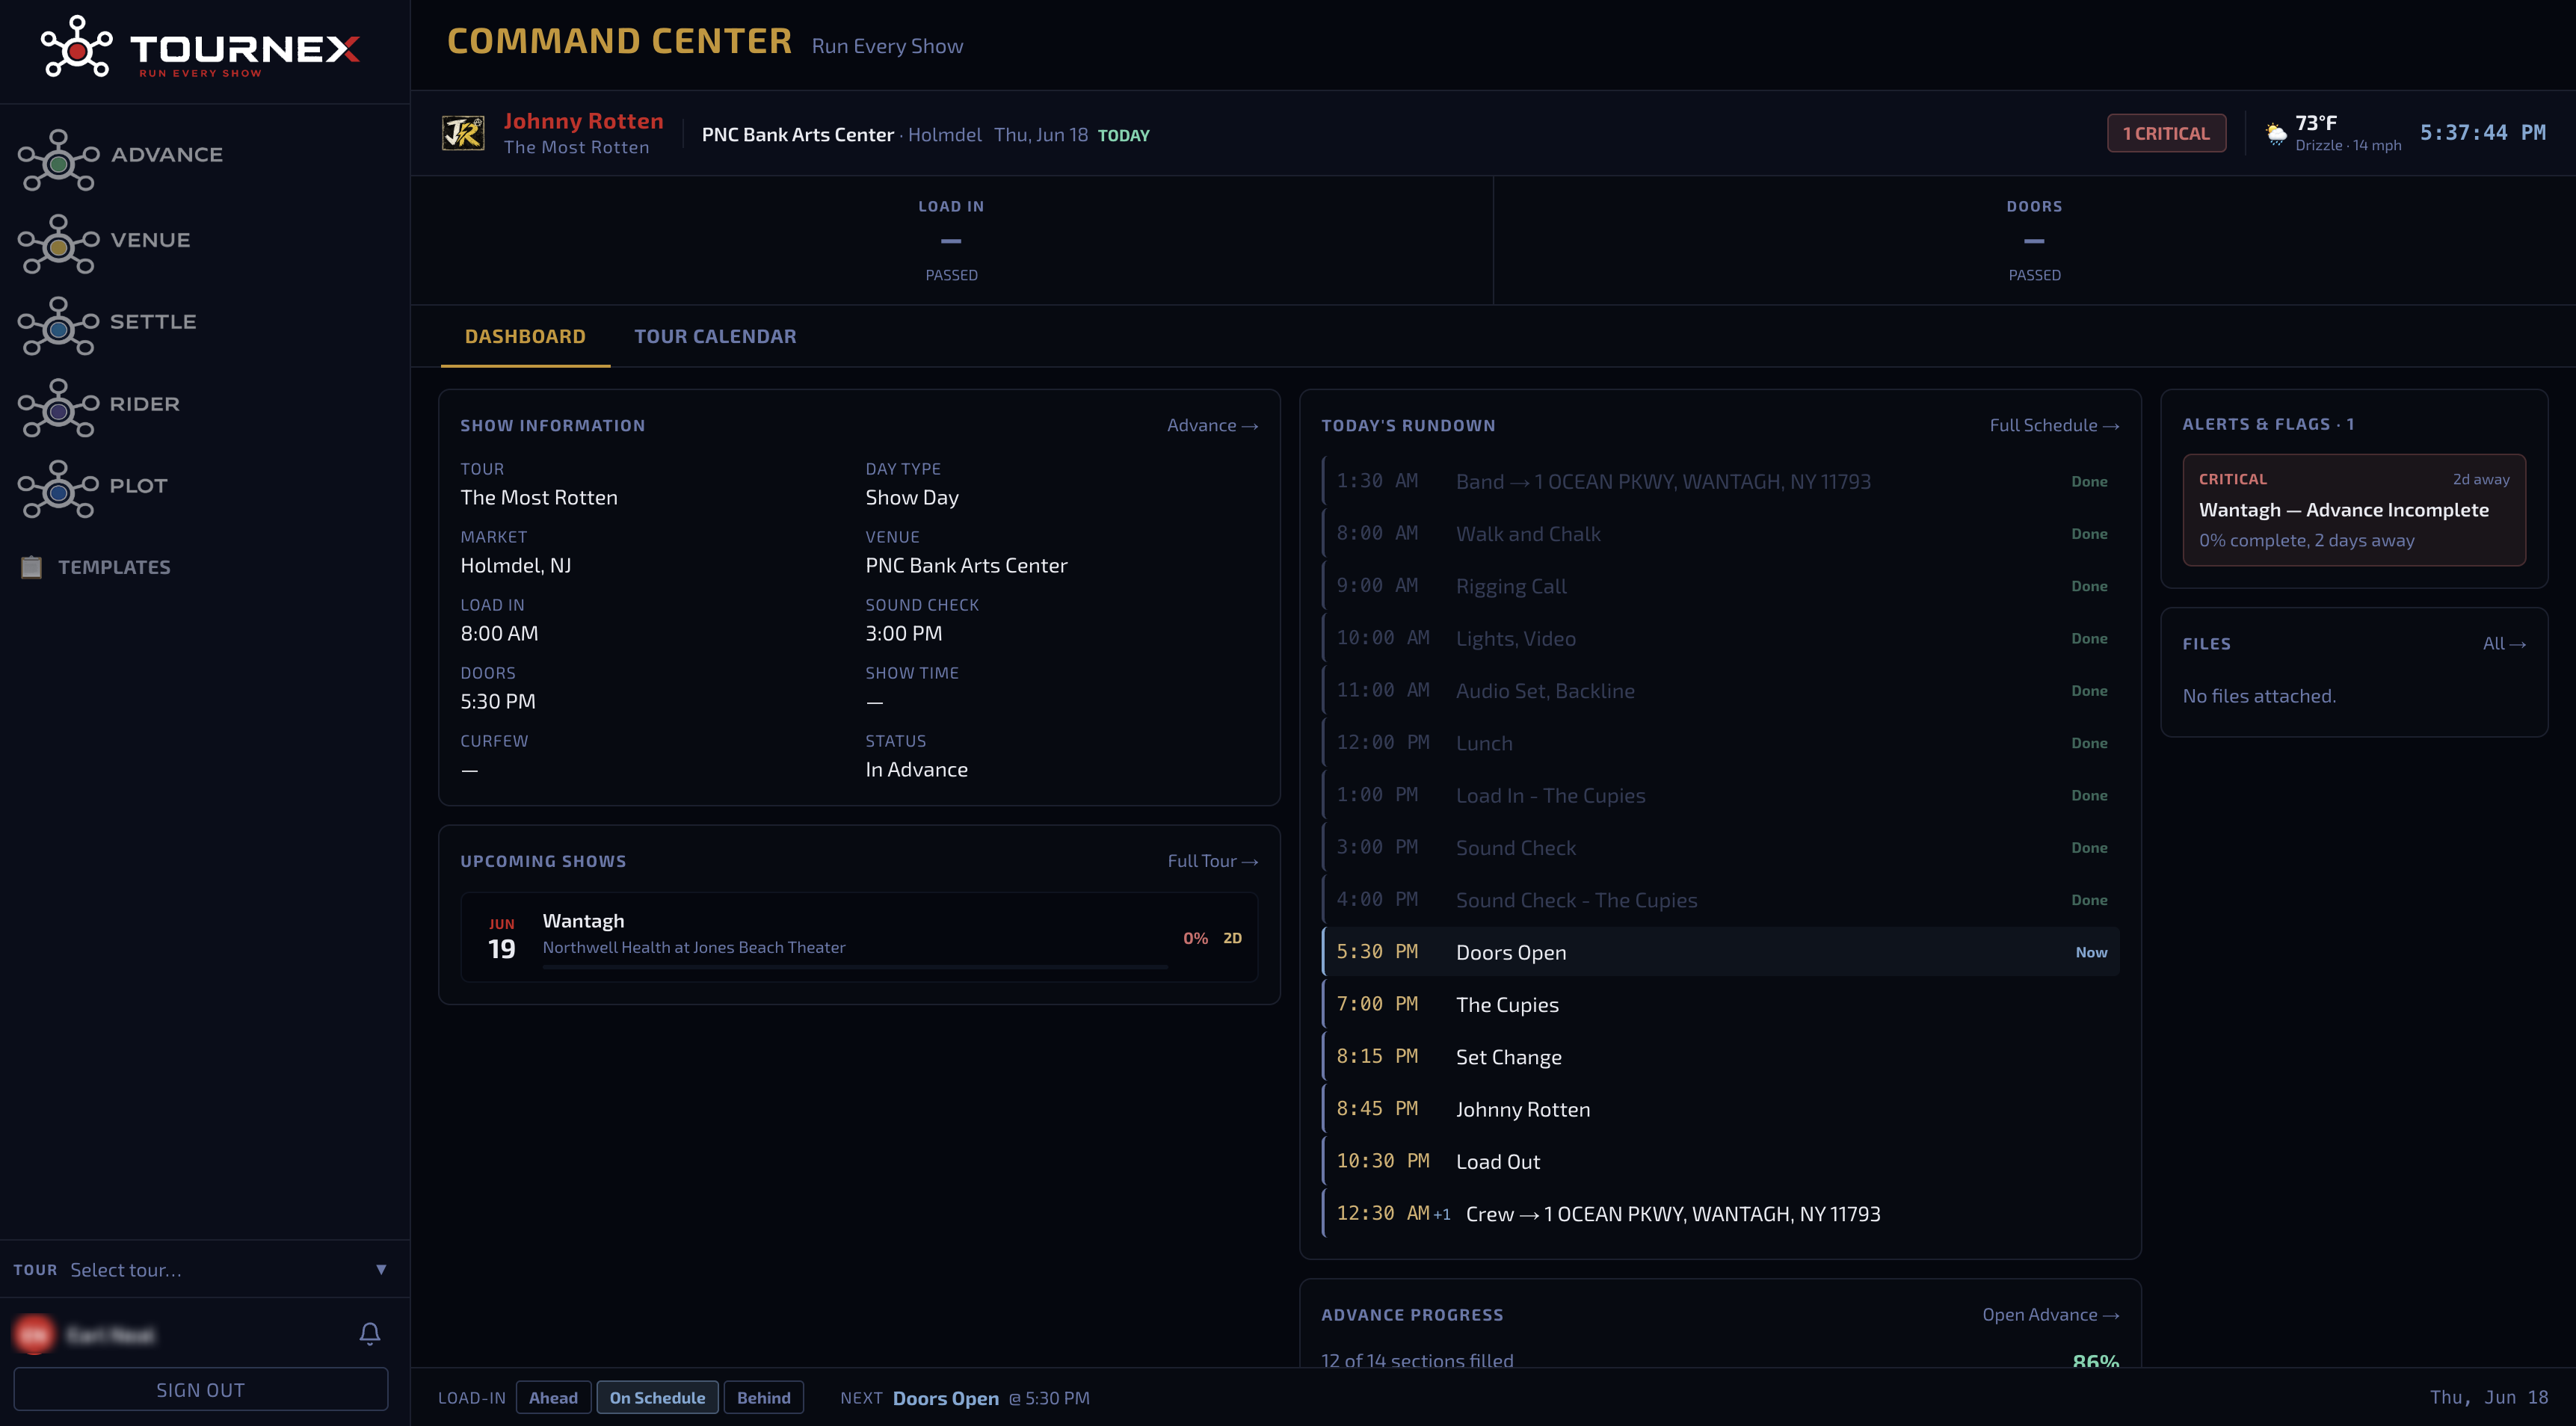
Task: Click the Doors countdown panel
Action: click(2034, 241)
